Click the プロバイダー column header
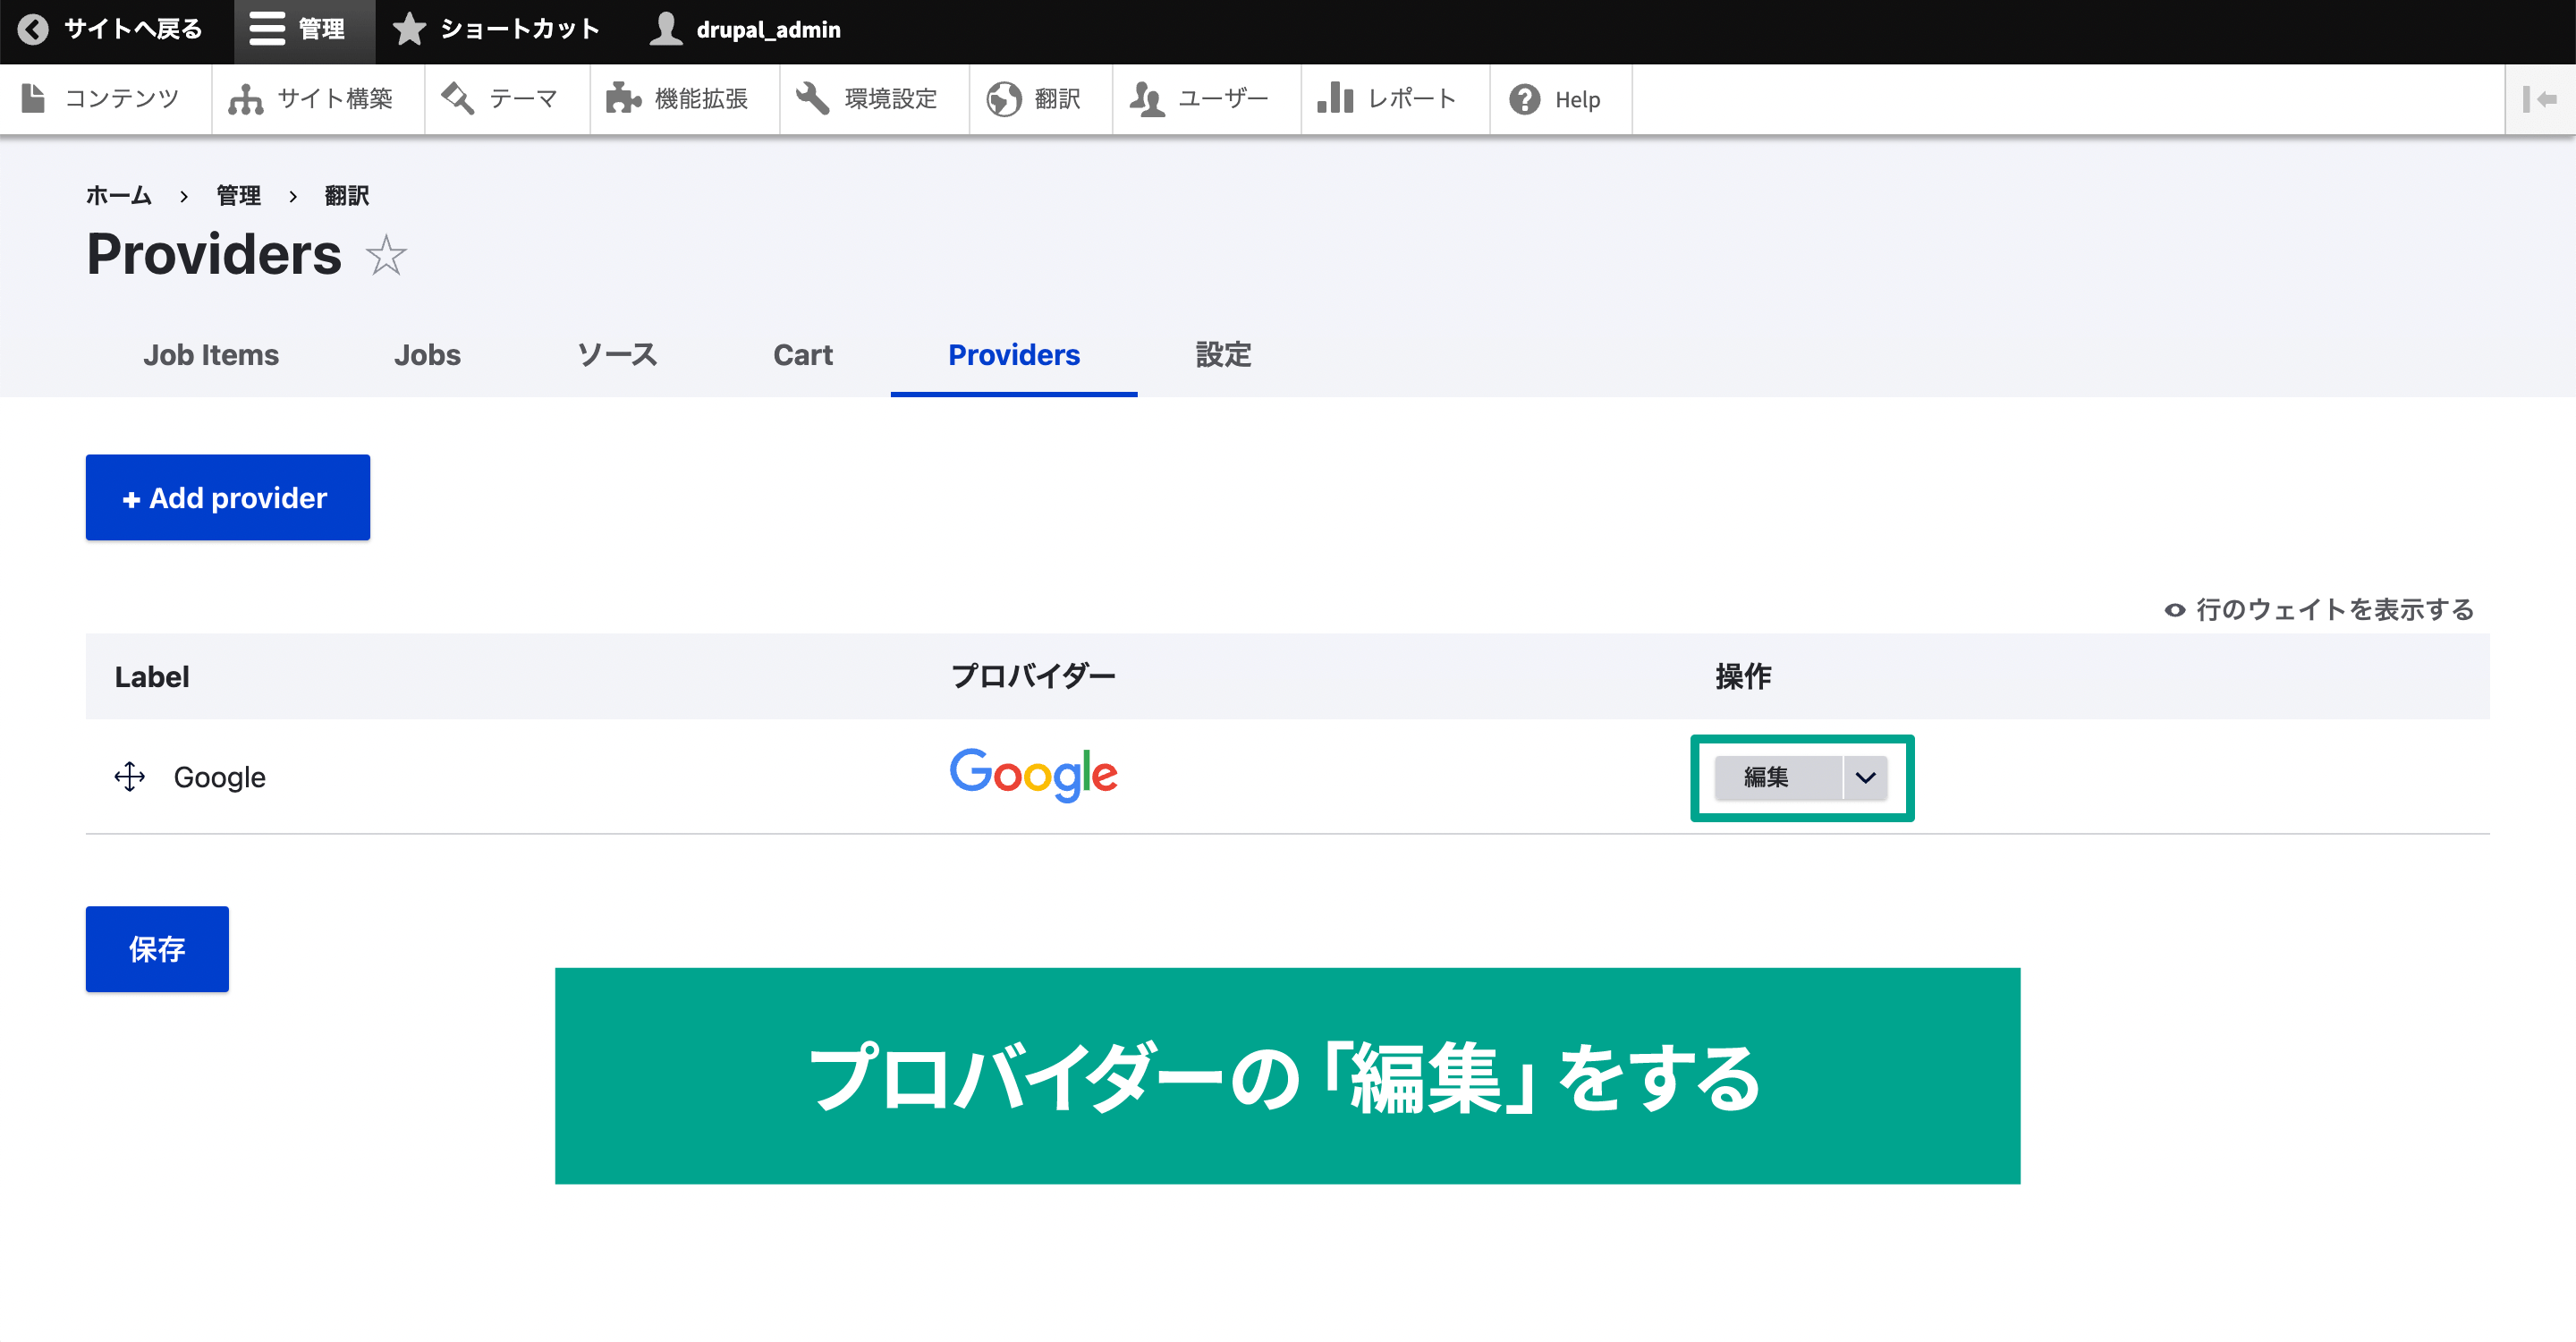2576x1342 pixels. [x=1033, y=677]
